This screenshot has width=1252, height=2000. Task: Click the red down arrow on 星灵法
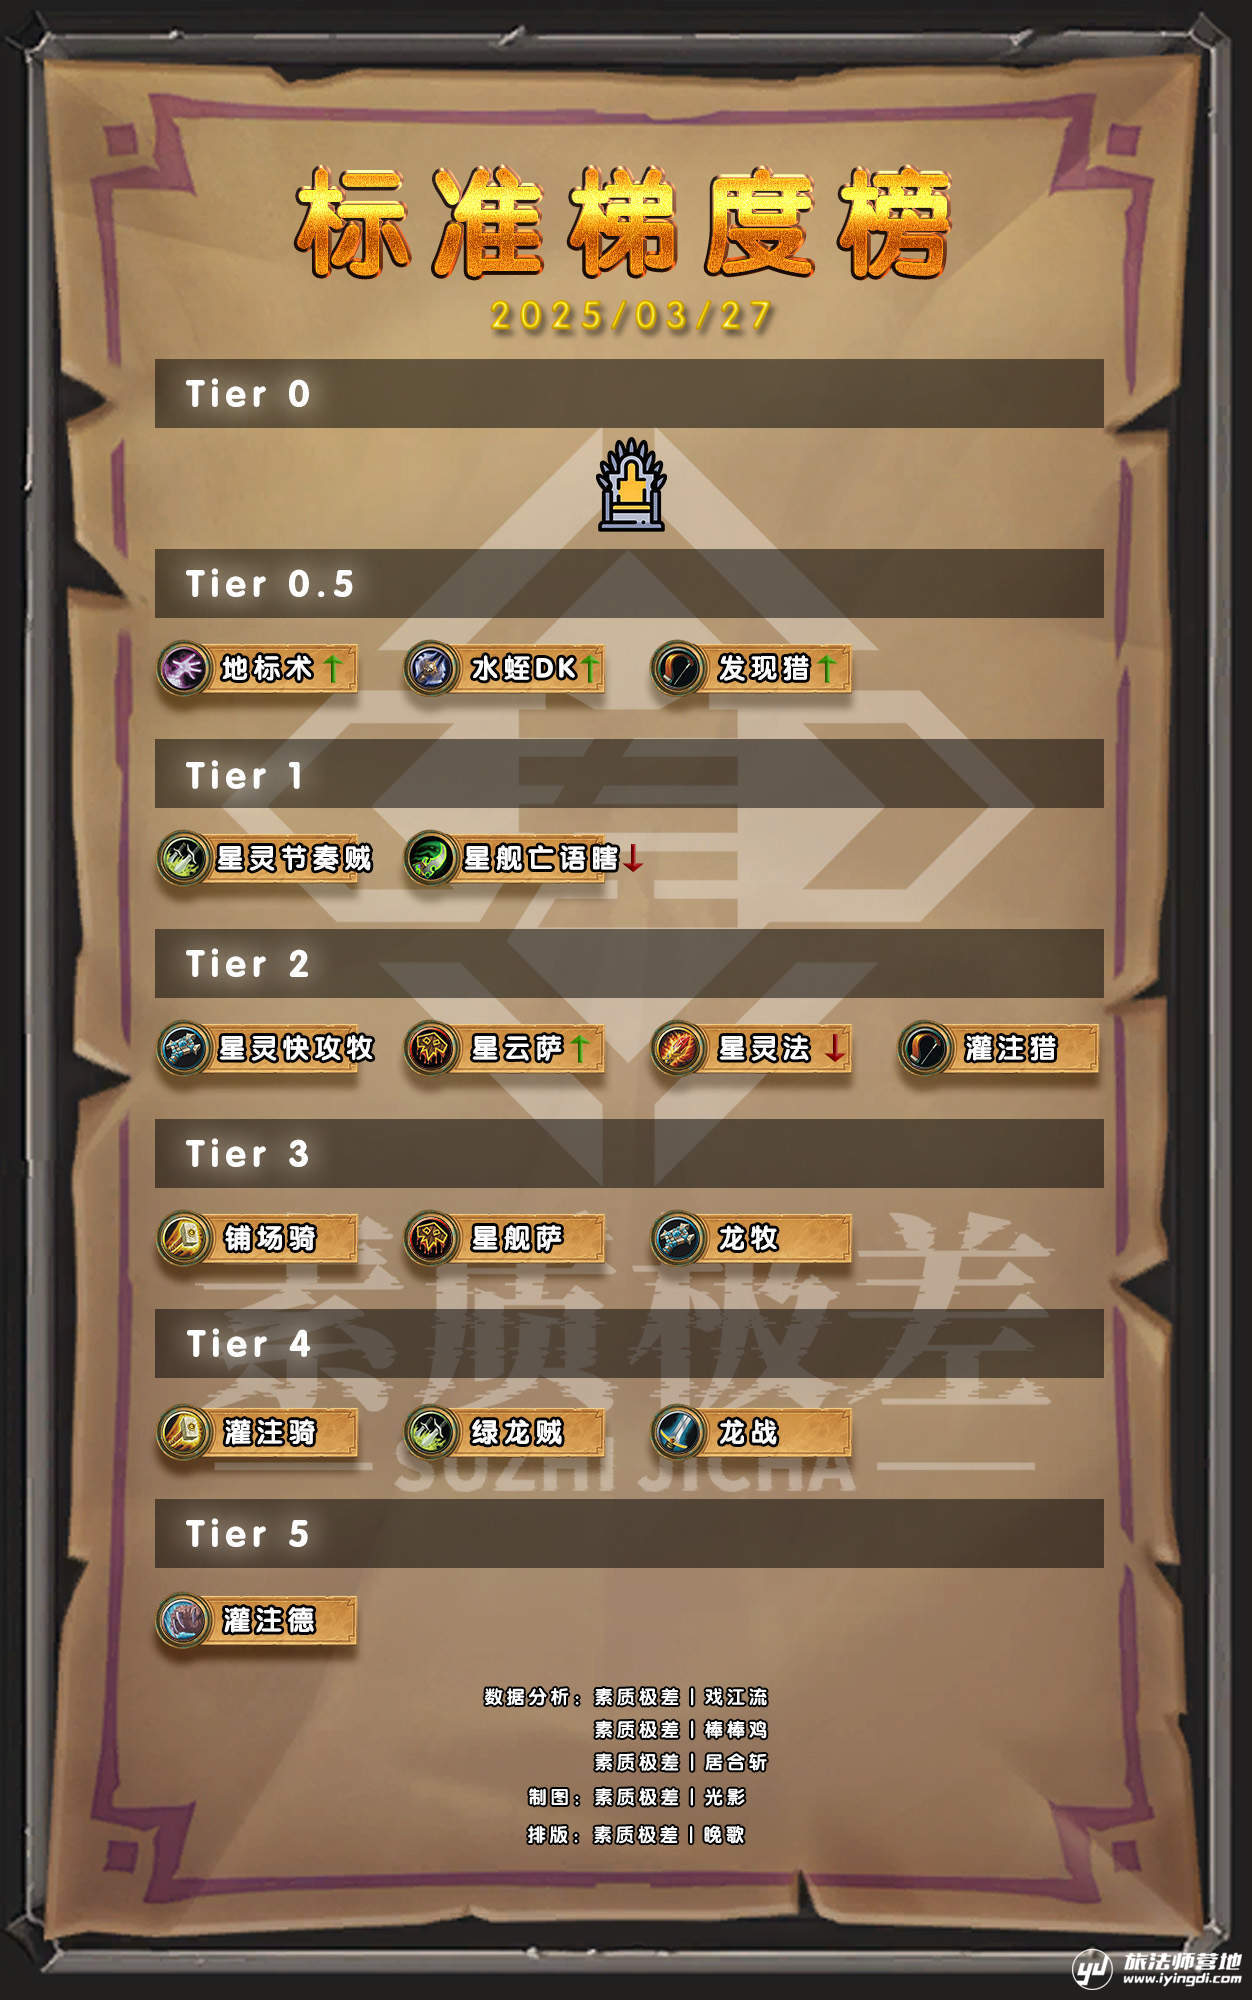click(x=835, y=1048)
